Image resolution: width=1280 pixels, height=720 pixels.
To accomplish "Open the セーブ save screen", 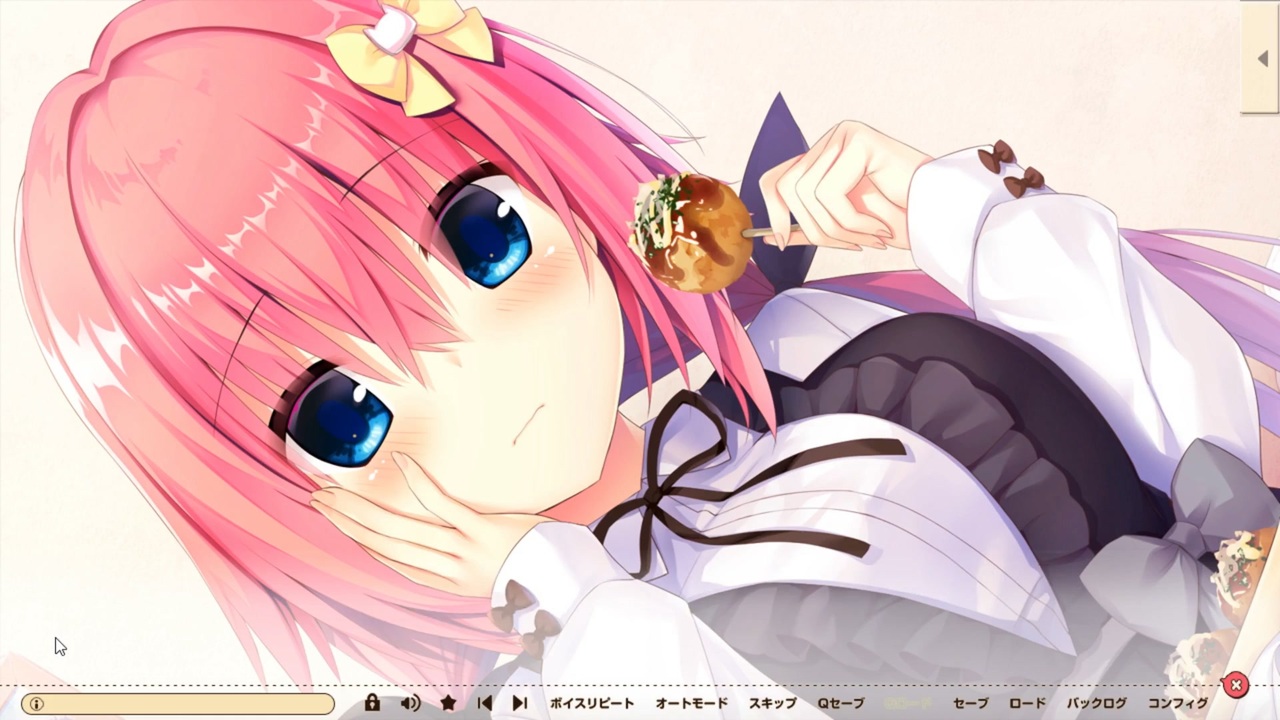I will pyautogui.click(x=970, y=703).
